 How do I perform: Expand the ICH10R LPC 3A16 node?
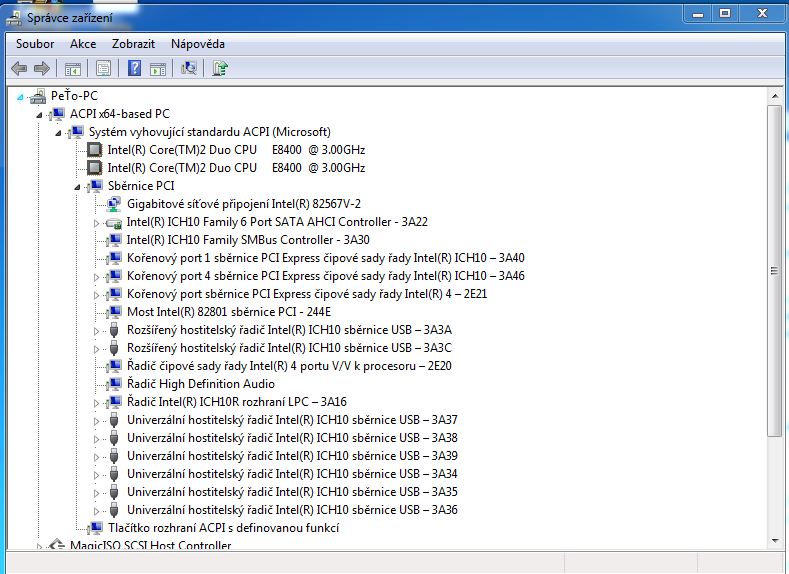click(96, 402)
